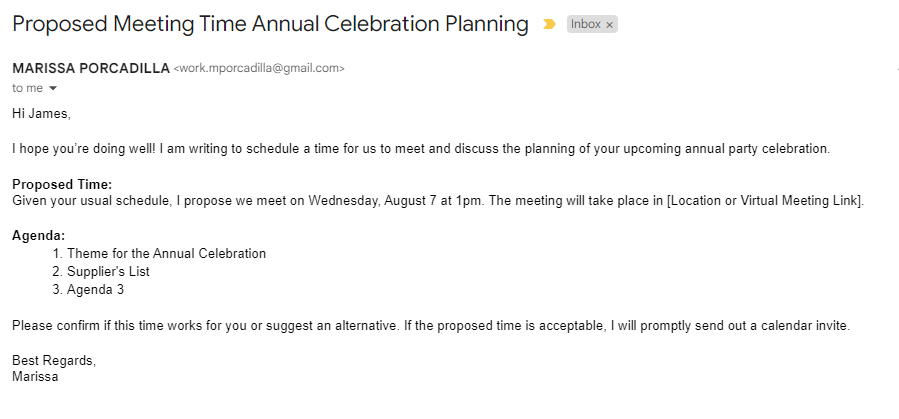Select agenda item "Theme for the Annual Celebration"

tap(166, 254)
